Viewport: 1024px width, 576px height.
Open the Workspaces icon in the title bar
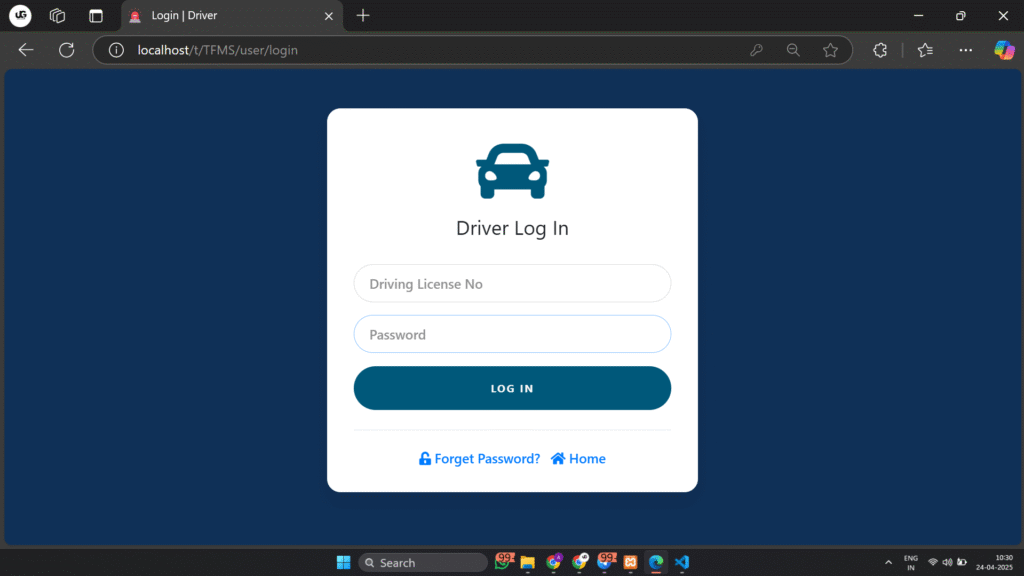(x=57, y=16)
